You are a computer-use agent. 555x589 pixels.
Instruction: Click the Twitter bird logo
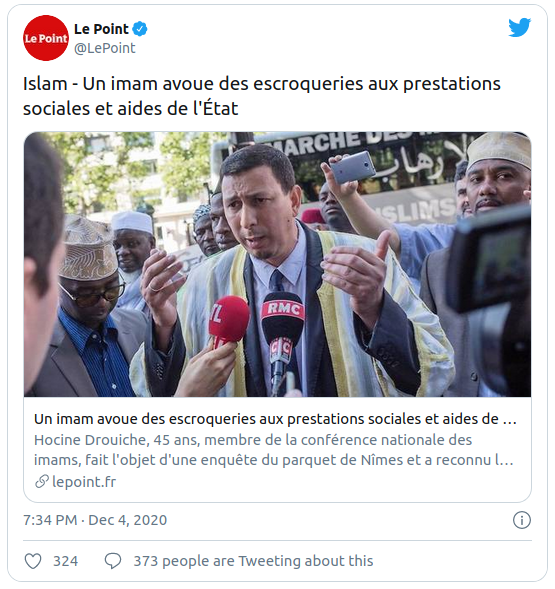(x=519, y=27)
